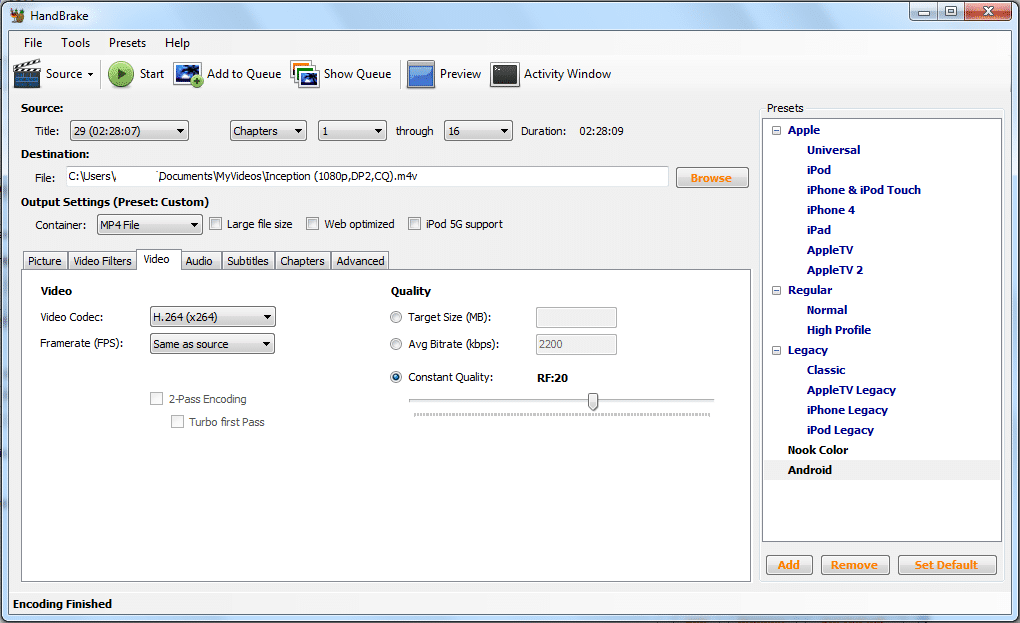Viewport: 1020px width, 623px height.
Task: Collapse the Apple presets group
Action: (776, 130)
